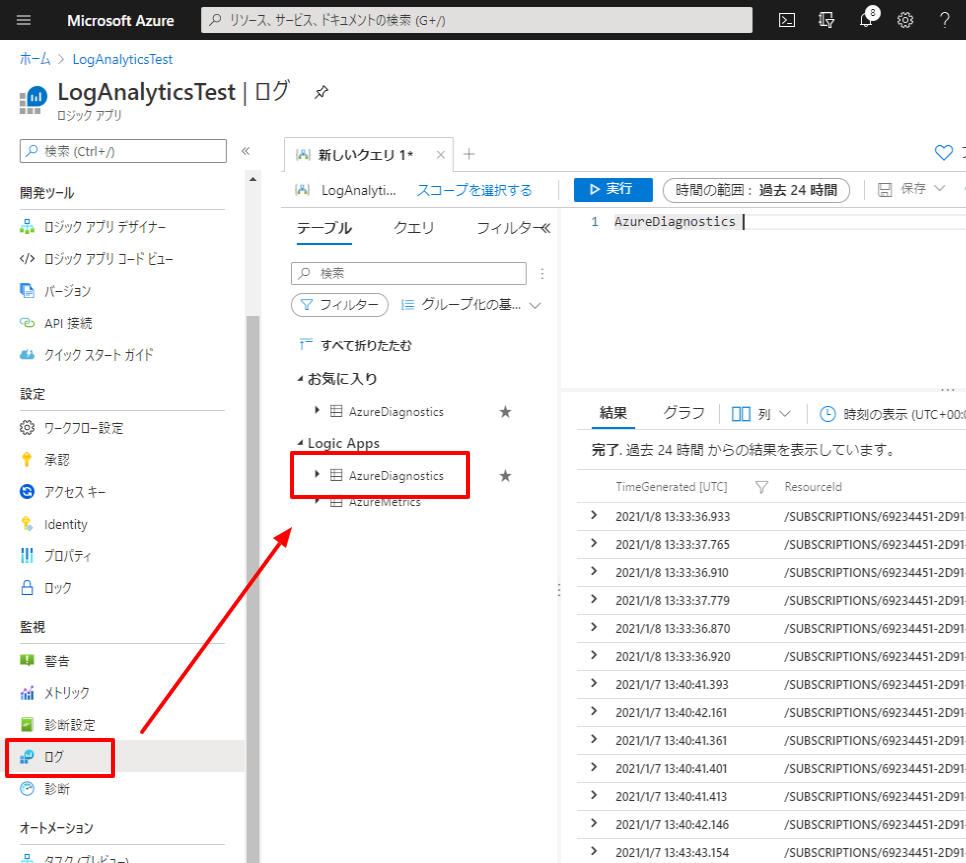Open portal settings gear

[x=905, y=20]
